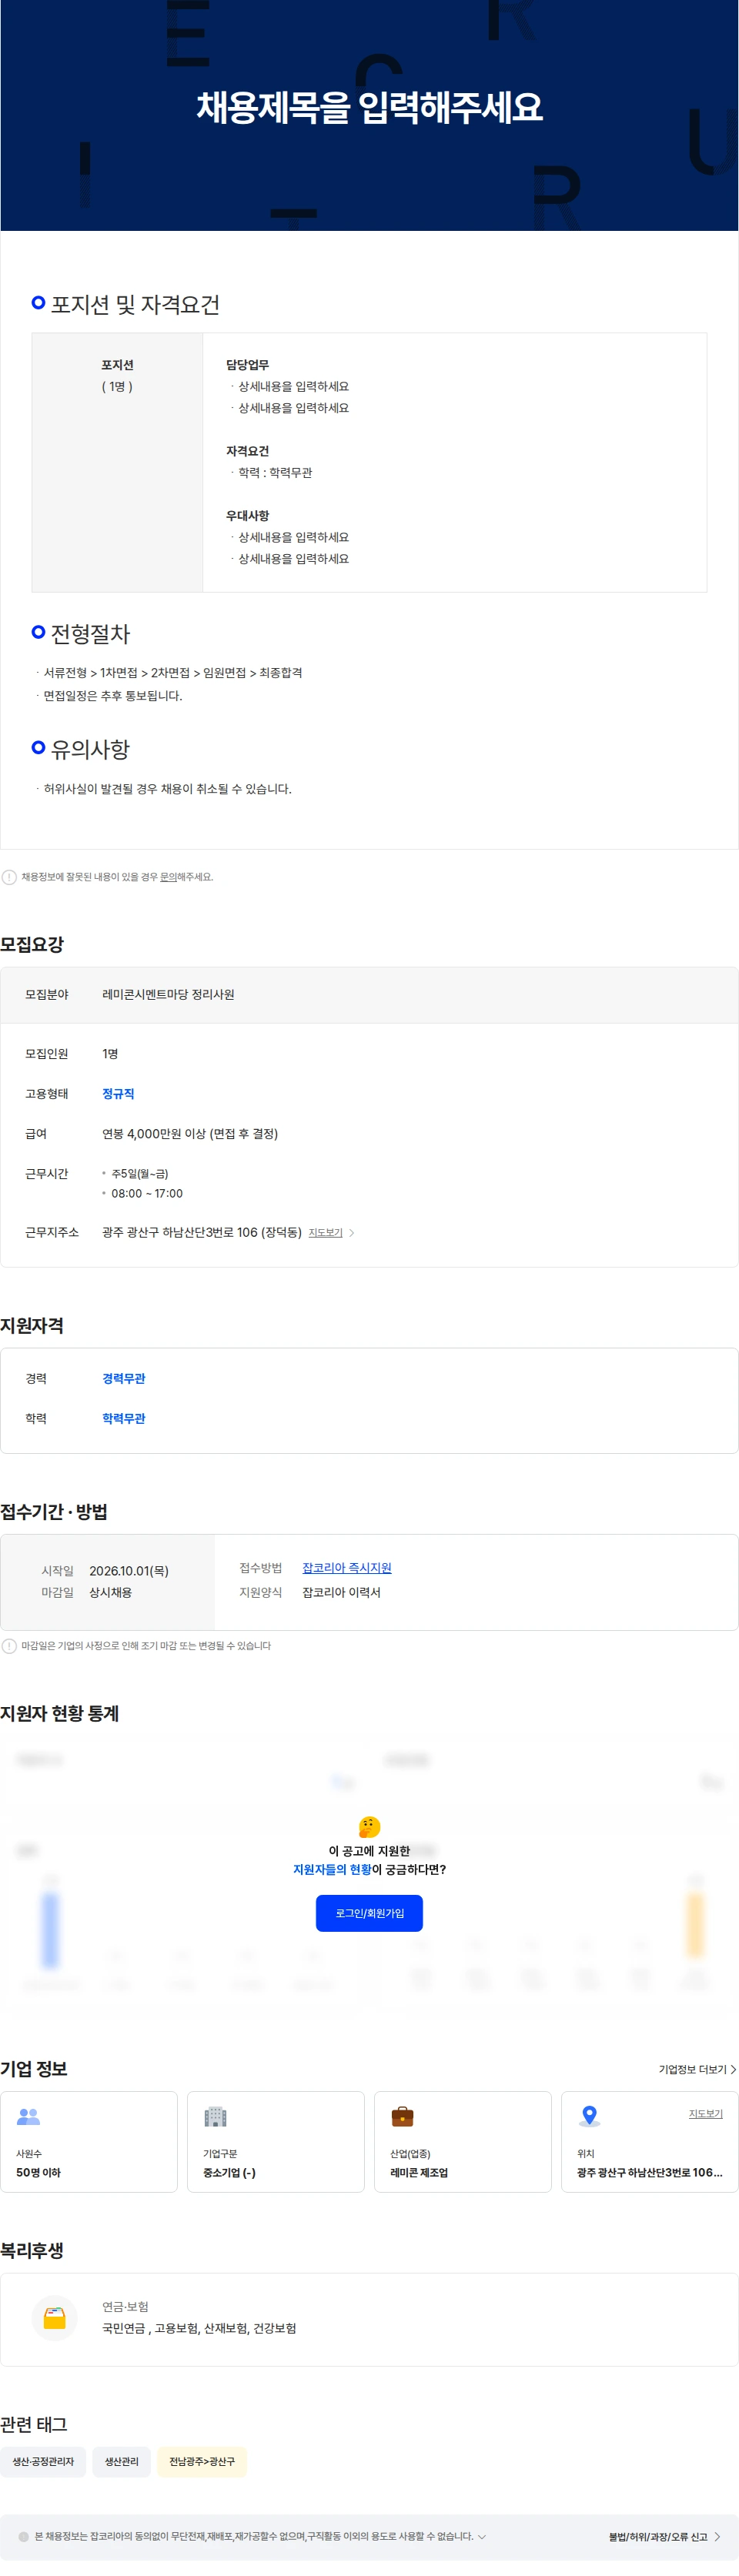
Task: Click the 주5일(월~금) work days text
Action: click(x=140, y=1173)
